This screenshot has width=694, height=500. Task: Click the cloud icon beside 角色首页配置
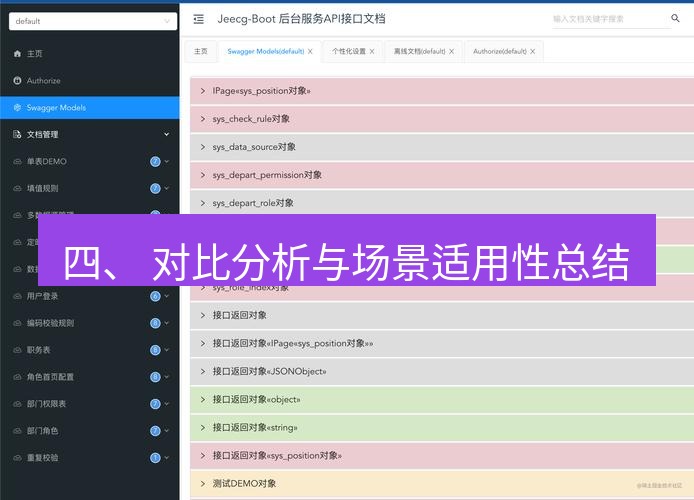tap(17, 377)
